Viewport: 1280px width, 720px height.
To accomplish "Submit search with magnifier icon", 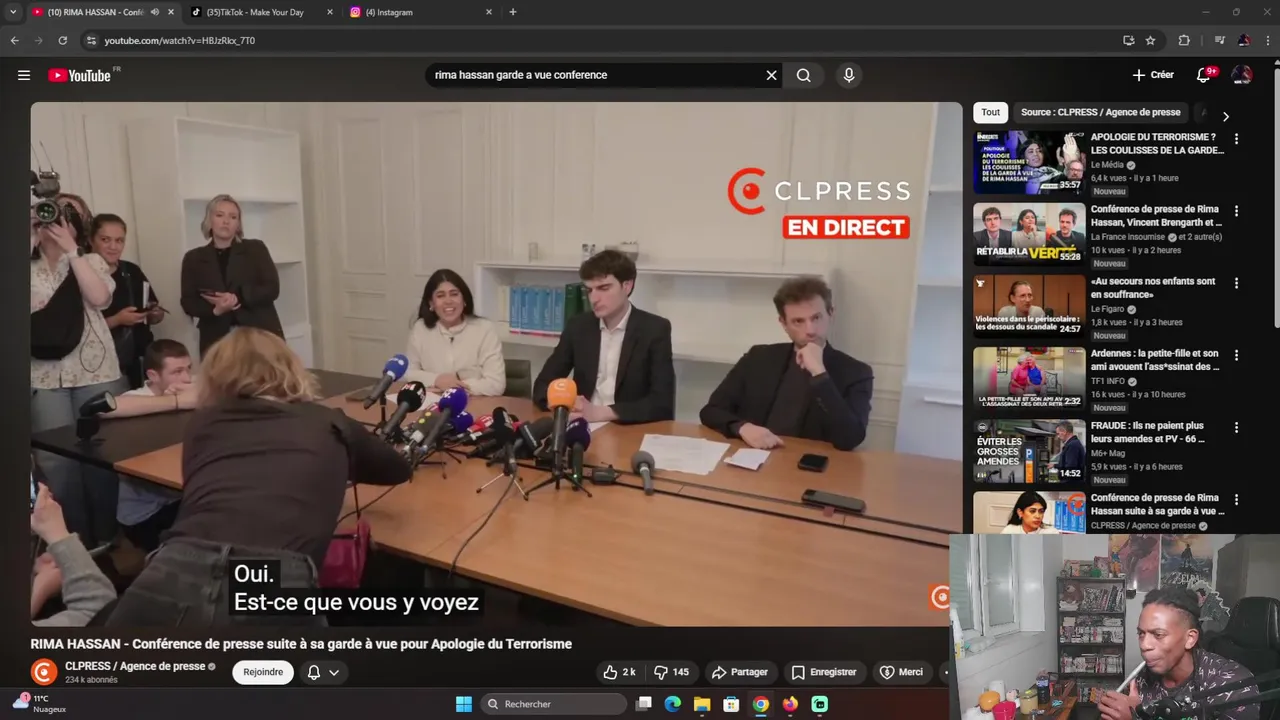I will click(x=803, y=75).
